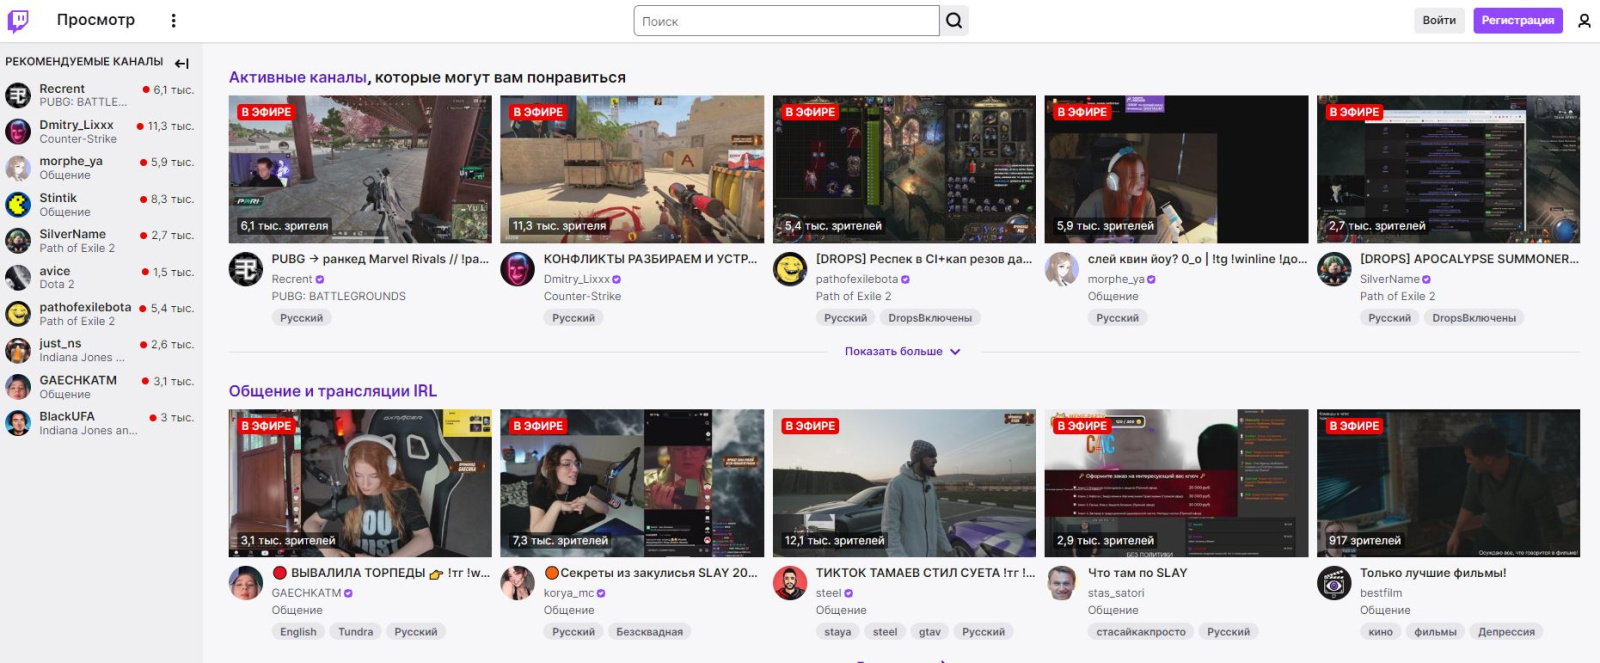The height and width of the screenshot is (663, 1600).
Task: Open GAECHKATM 3,1 тыс. viewers thumbnail
Action: click(x=360, y=483)
